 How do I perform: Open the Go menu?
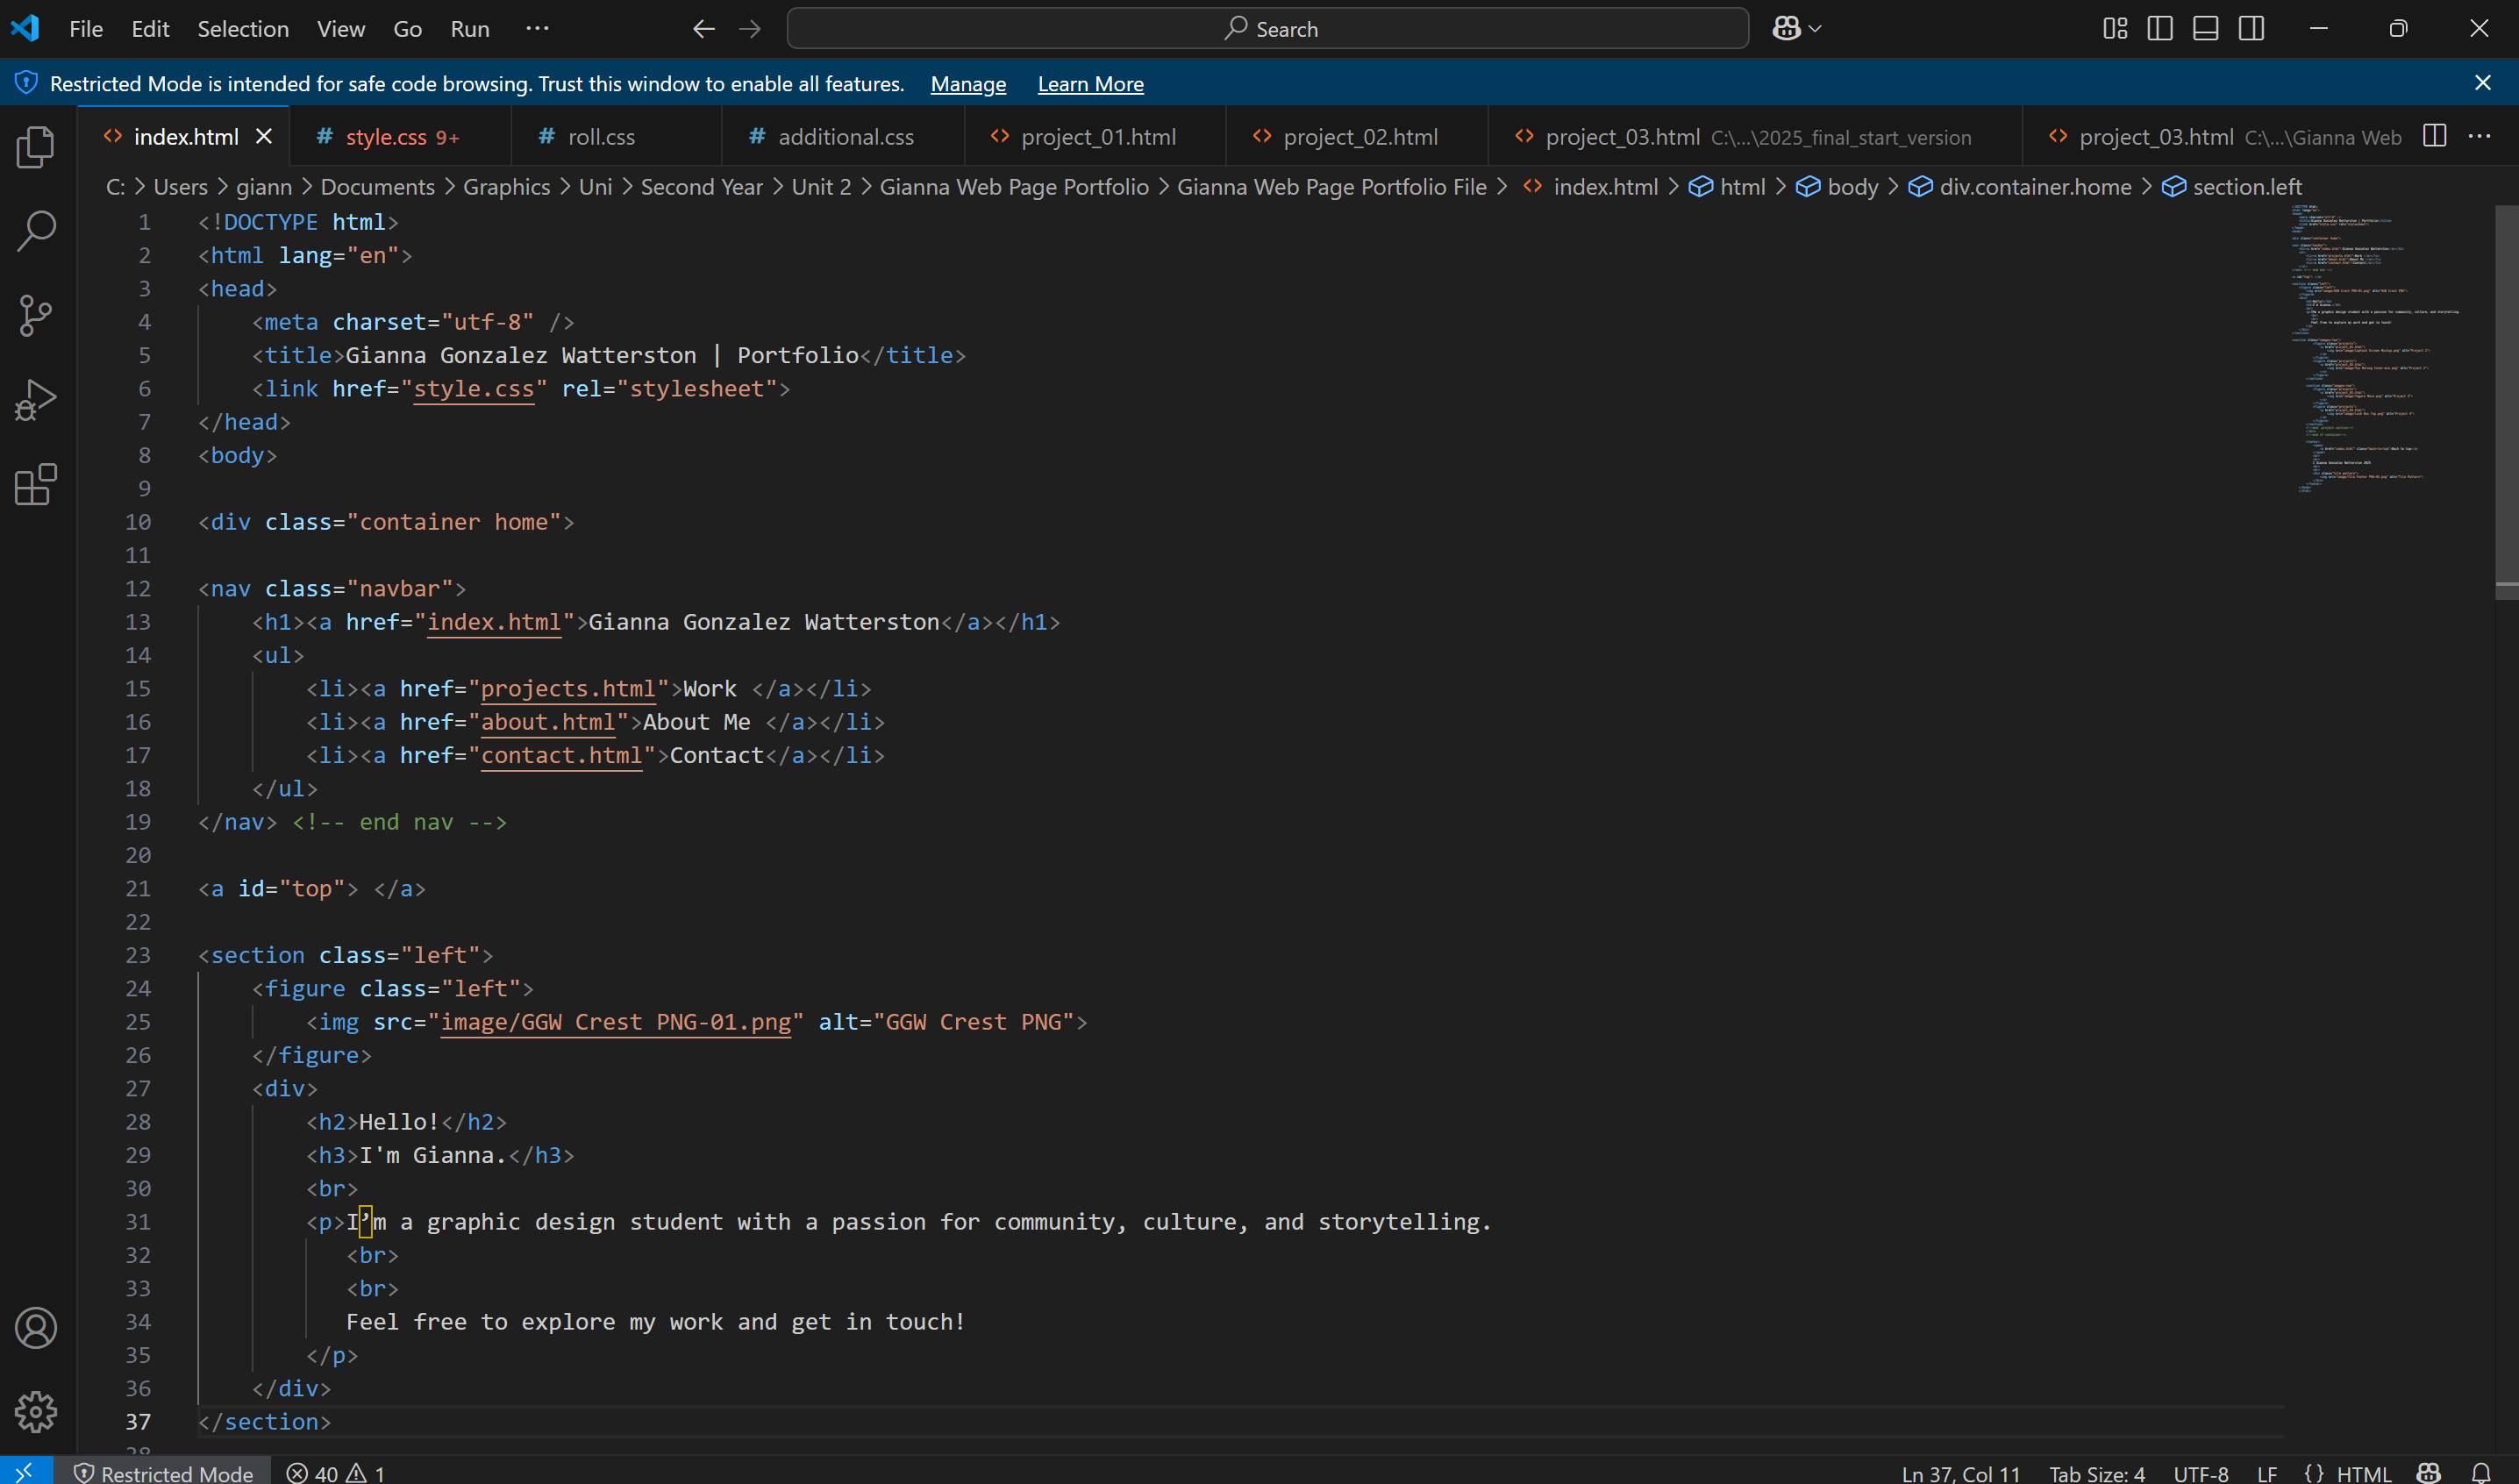click(407, 29)
